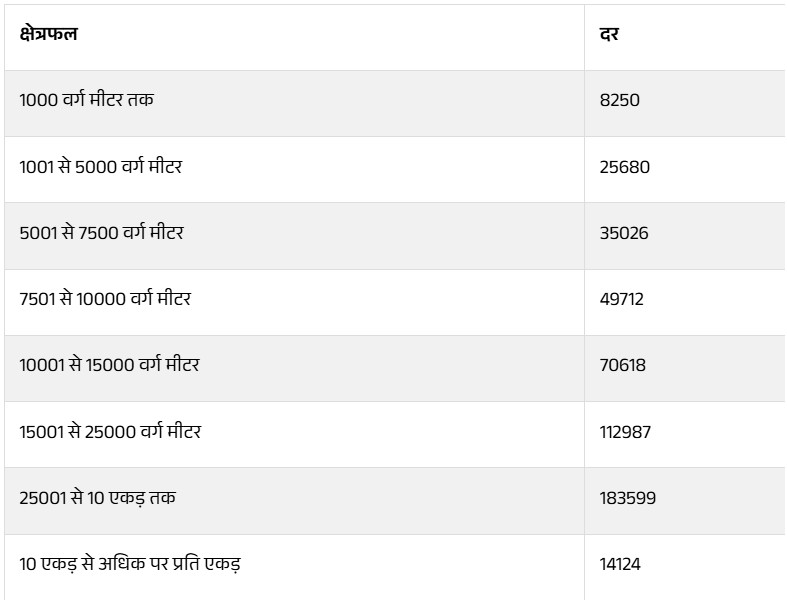Click the rate value 49712
This screenshot has height=602, width=787.
(622, 299)
